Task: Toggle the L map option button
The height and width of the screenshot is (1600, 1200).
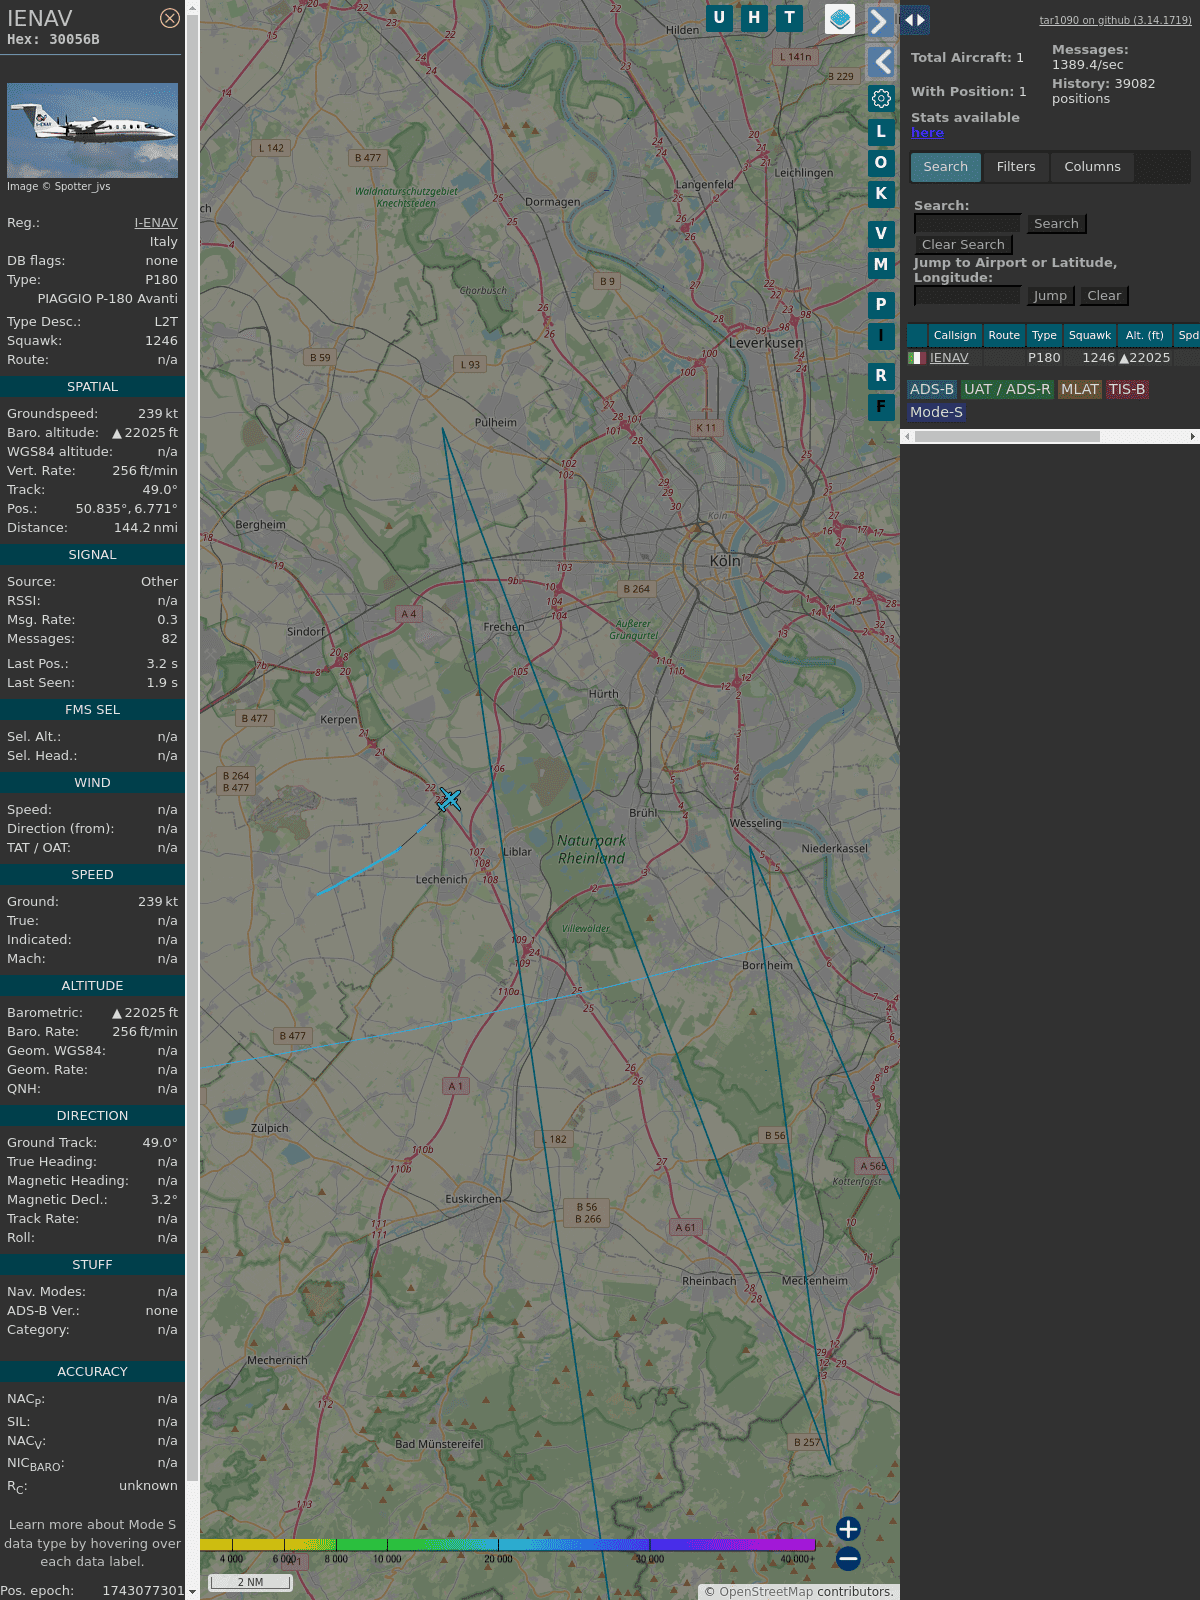Action: 881,132
